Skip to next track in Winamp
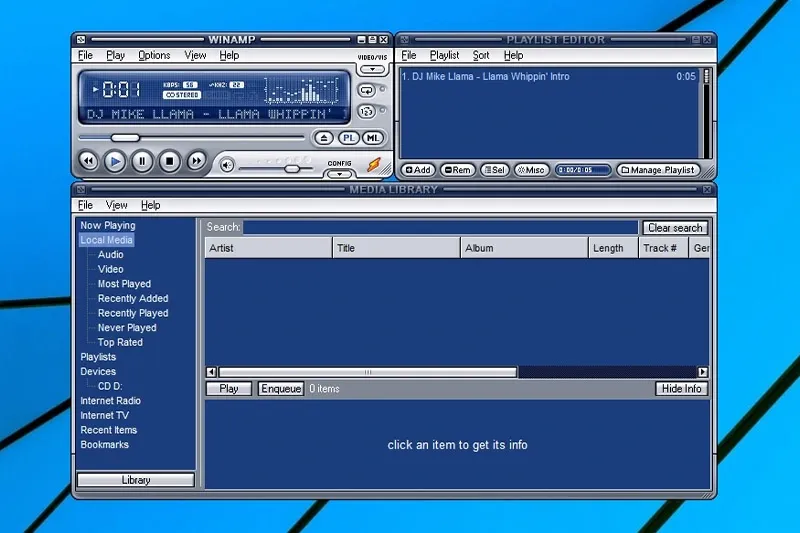This screenshot has width=800, height=533. pyautogui.click(x=196, y=161)
